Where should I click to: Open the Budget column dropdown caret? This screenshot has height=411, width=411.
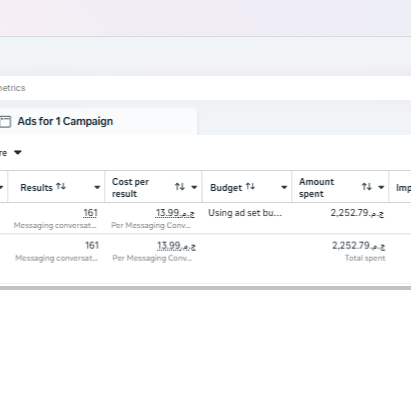[284, 187]
